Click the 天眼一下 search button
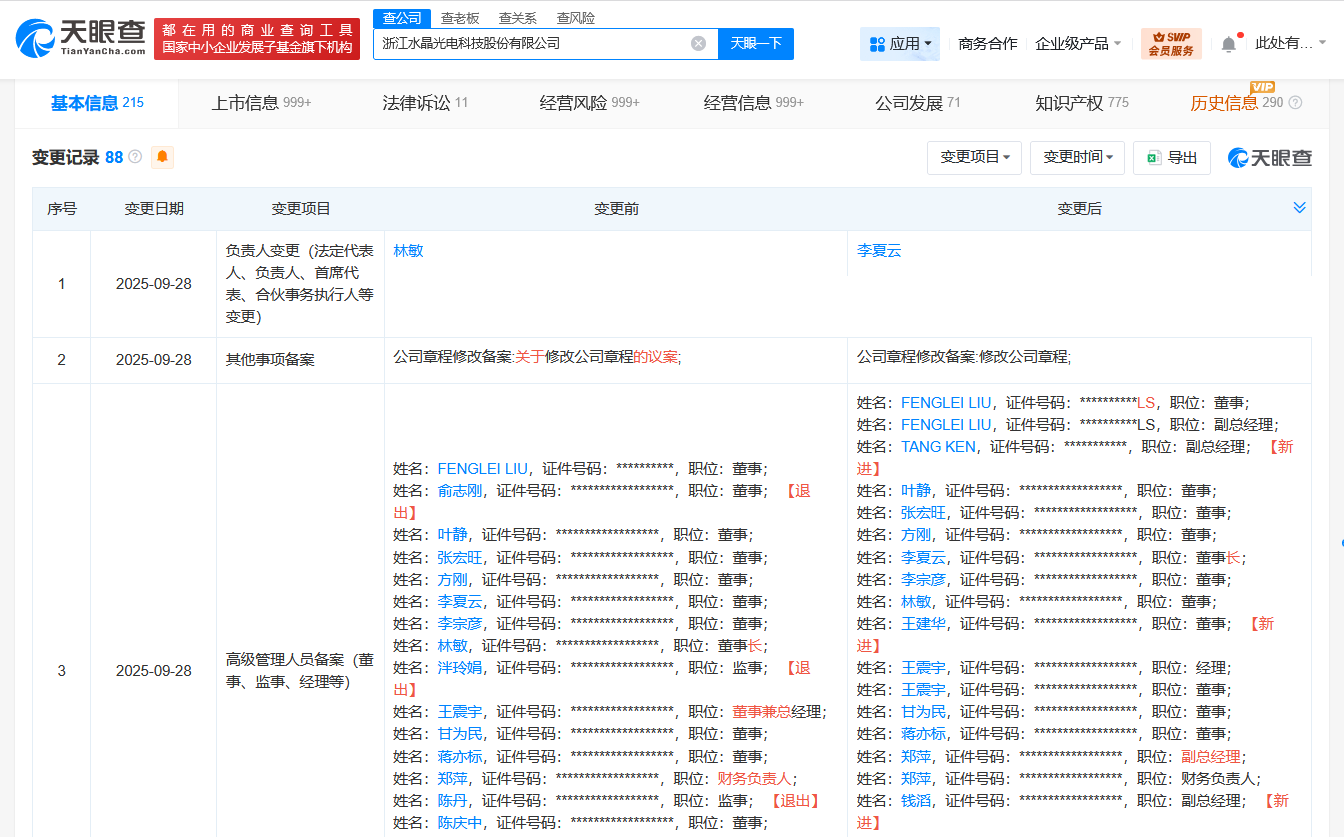 pos(755,44)
